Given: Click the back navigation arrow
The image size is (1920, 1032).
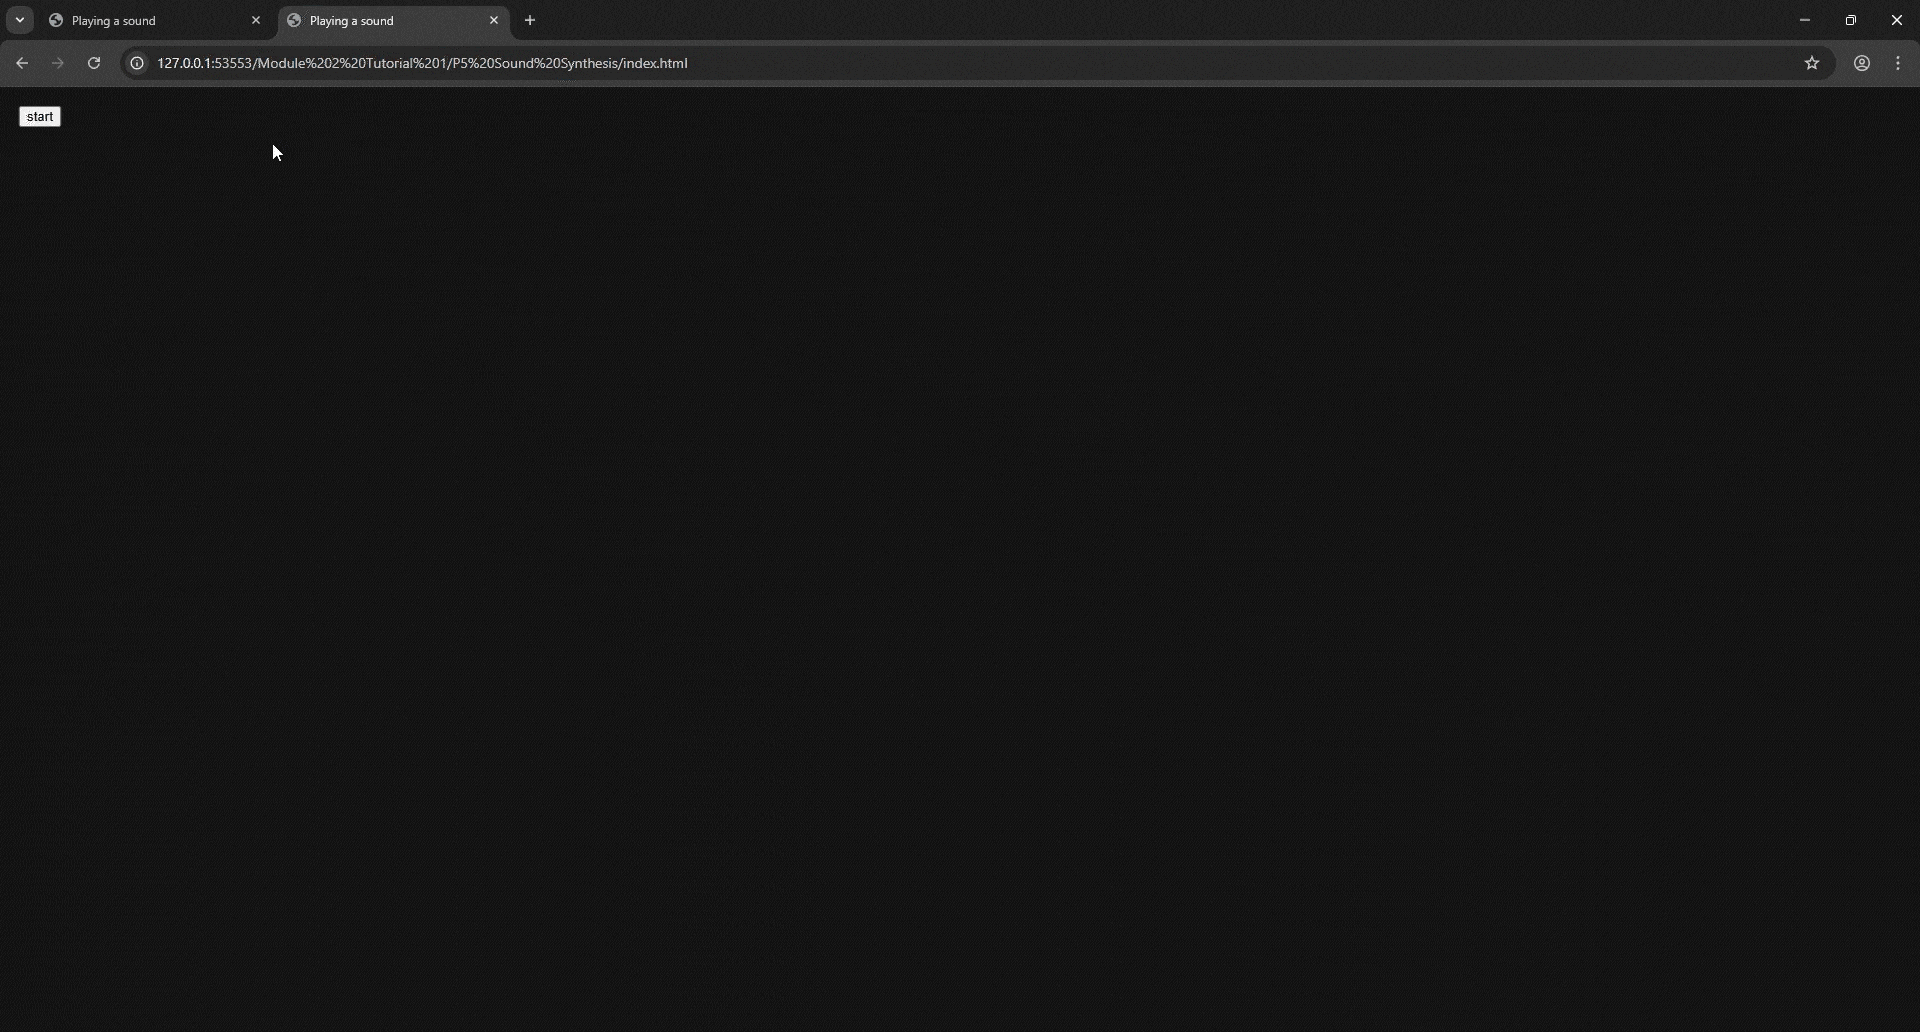Looking at the screenshot, I should (22, 62).
